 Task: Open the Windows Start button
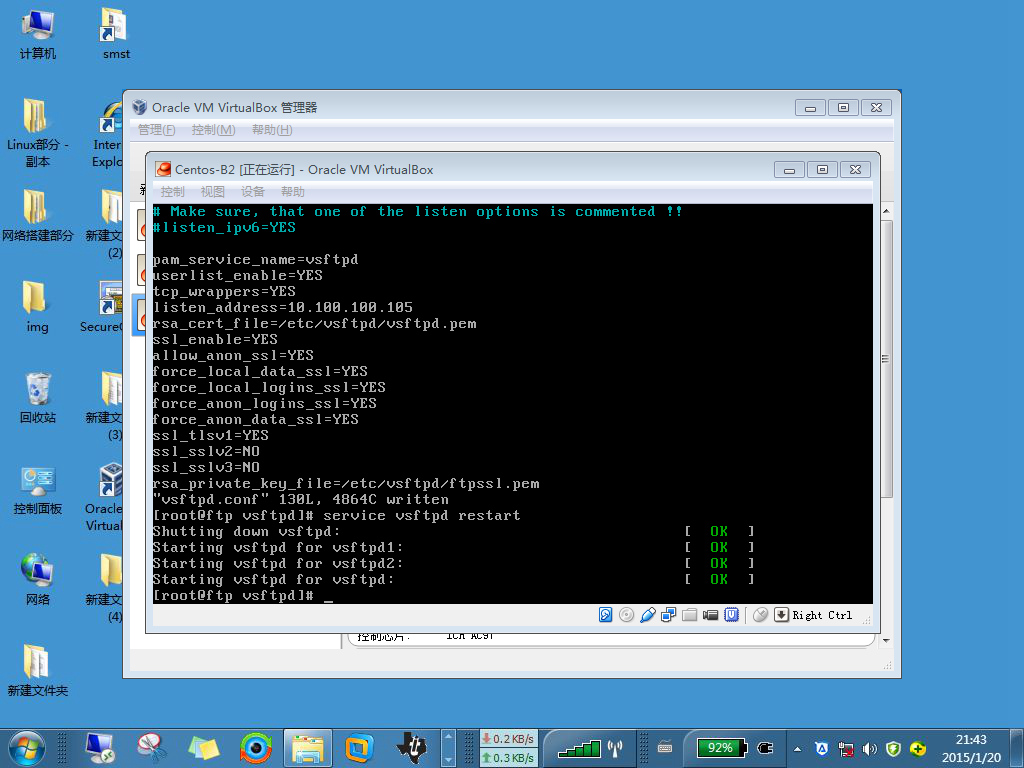pos(27,748)
